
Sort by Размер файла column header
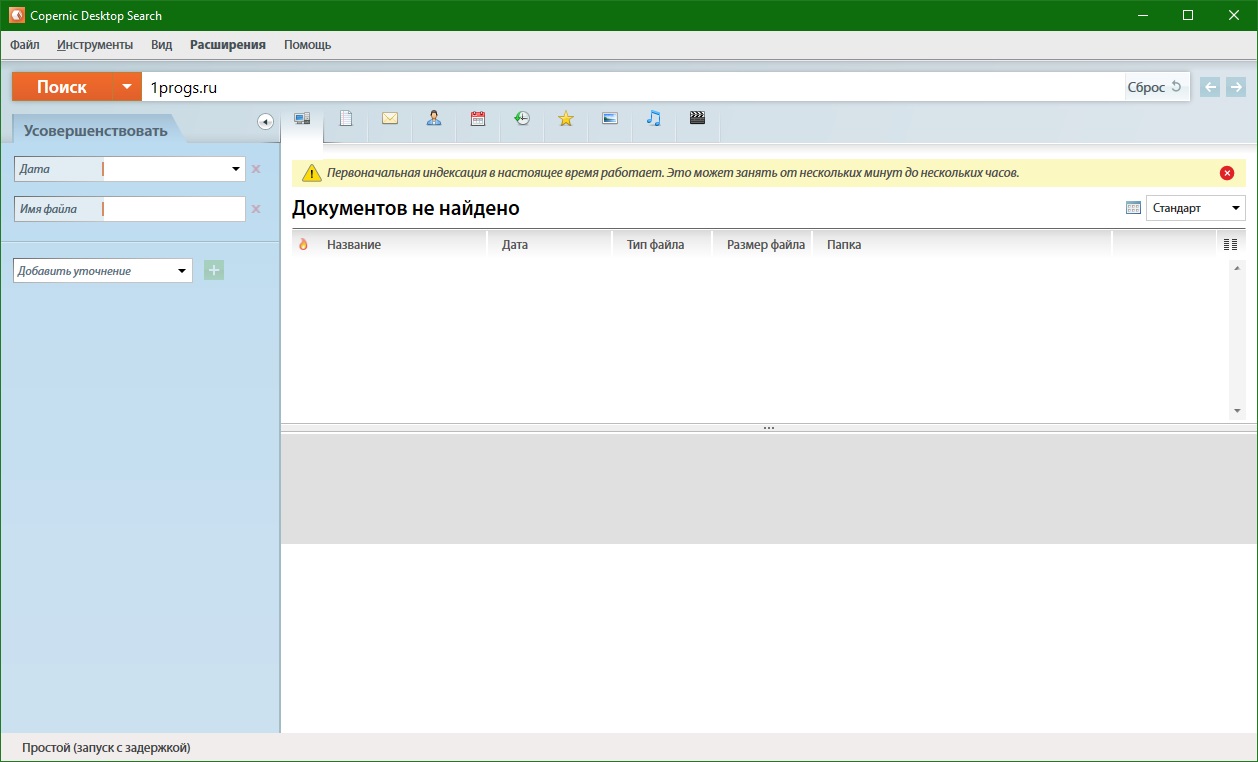pos(763,244)
